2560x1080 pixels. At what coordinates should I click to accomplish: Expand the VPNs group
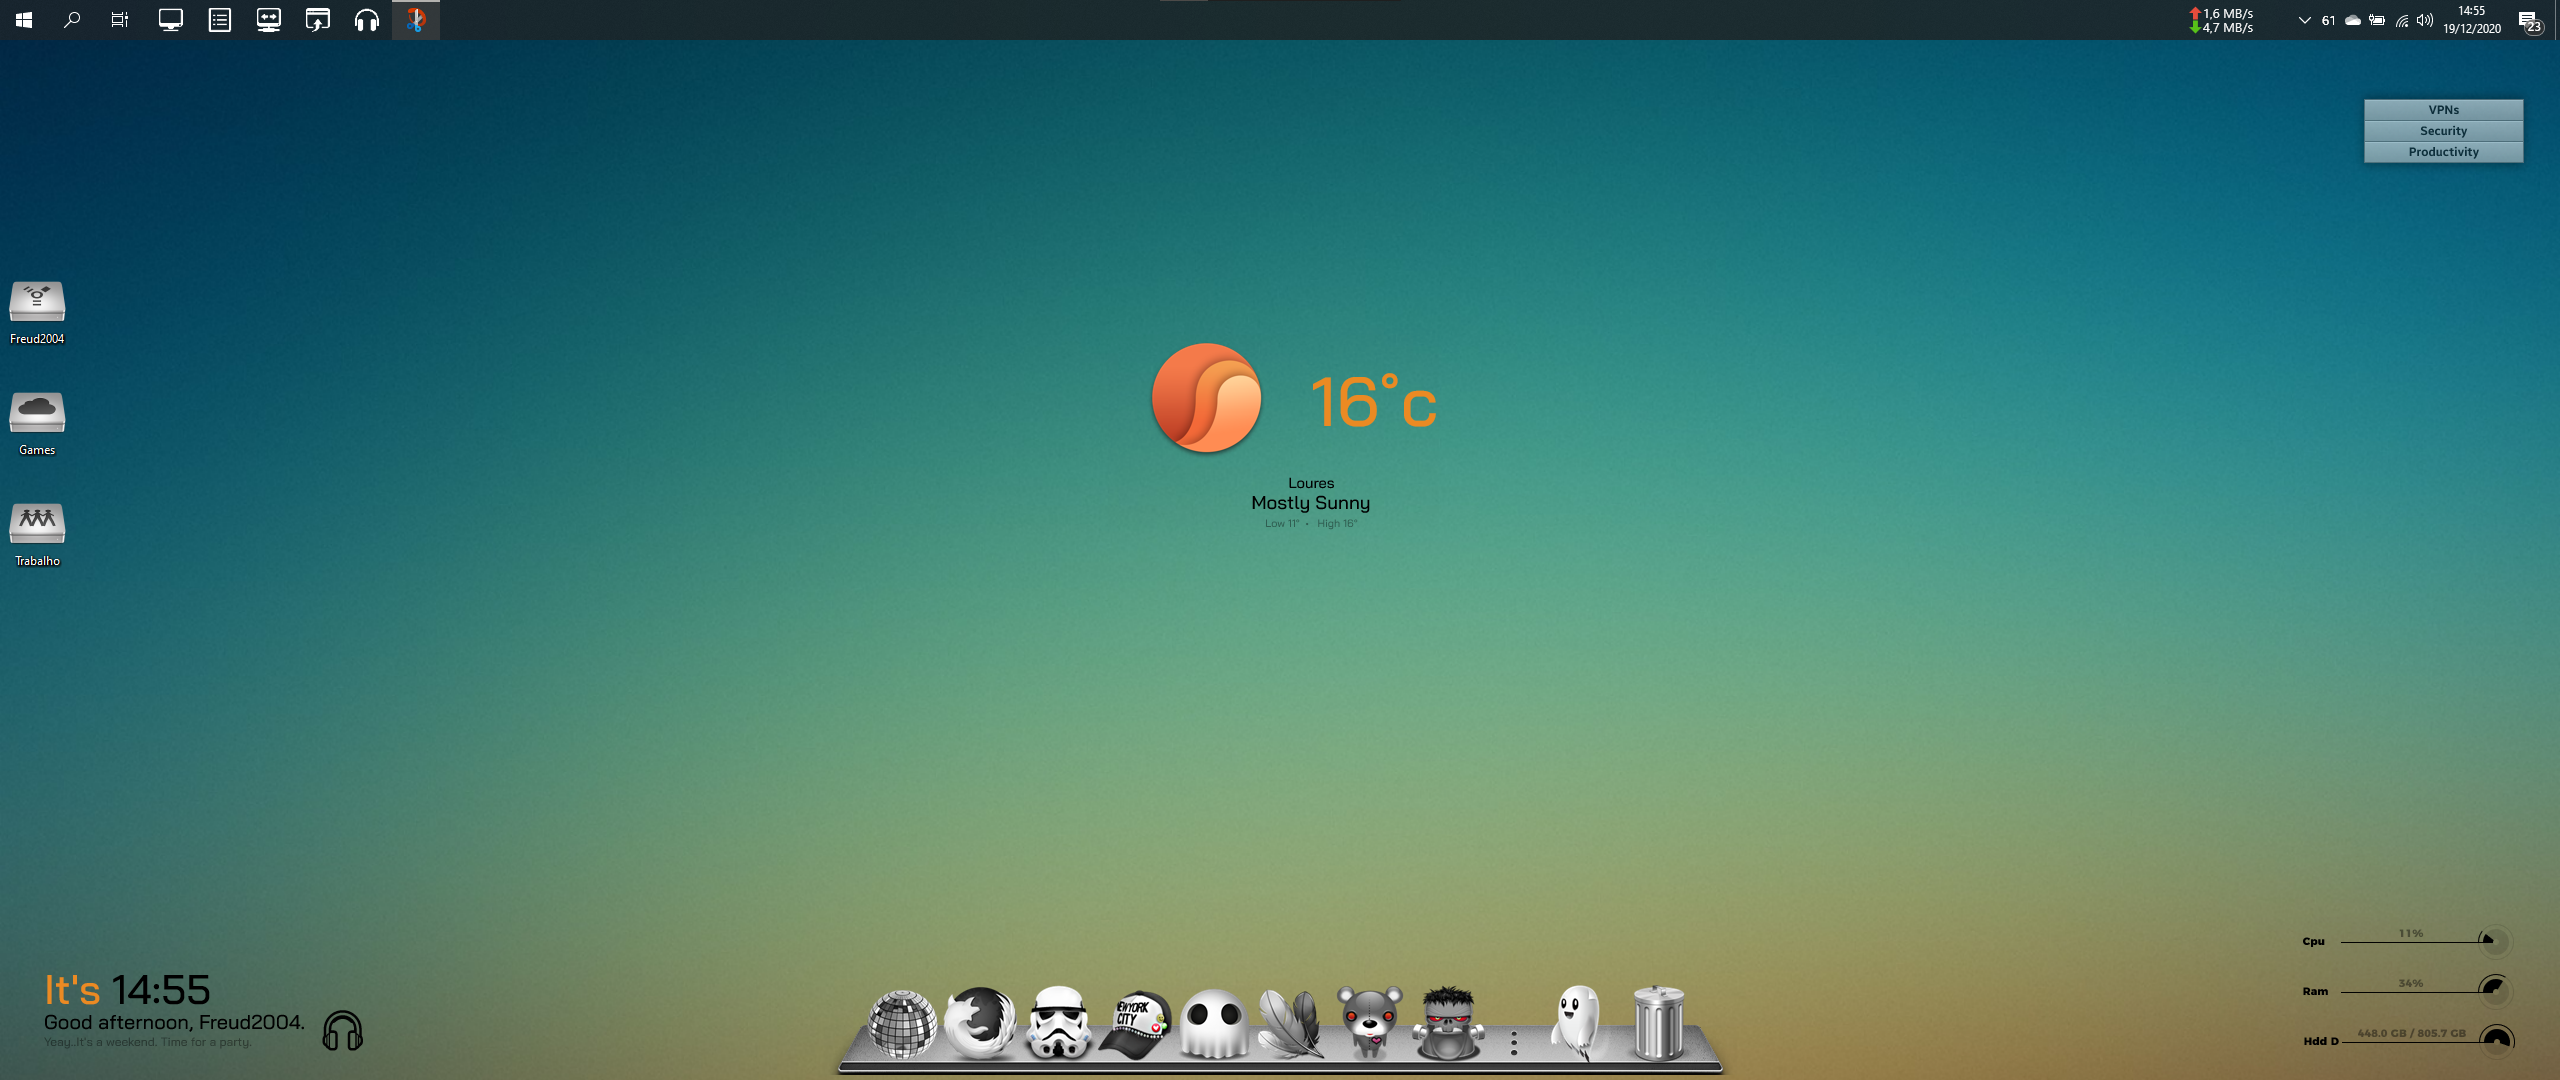tap(2442, 110)
